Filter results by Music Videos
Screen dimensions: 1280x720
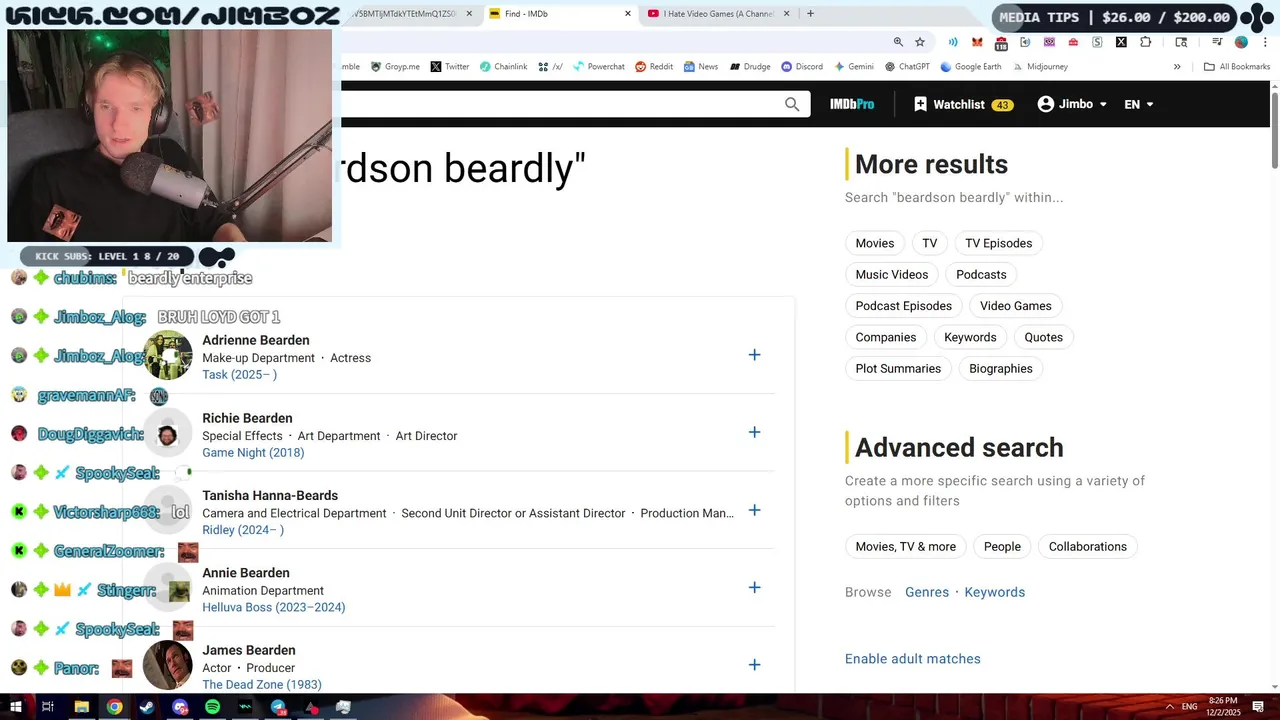point(892,274)
